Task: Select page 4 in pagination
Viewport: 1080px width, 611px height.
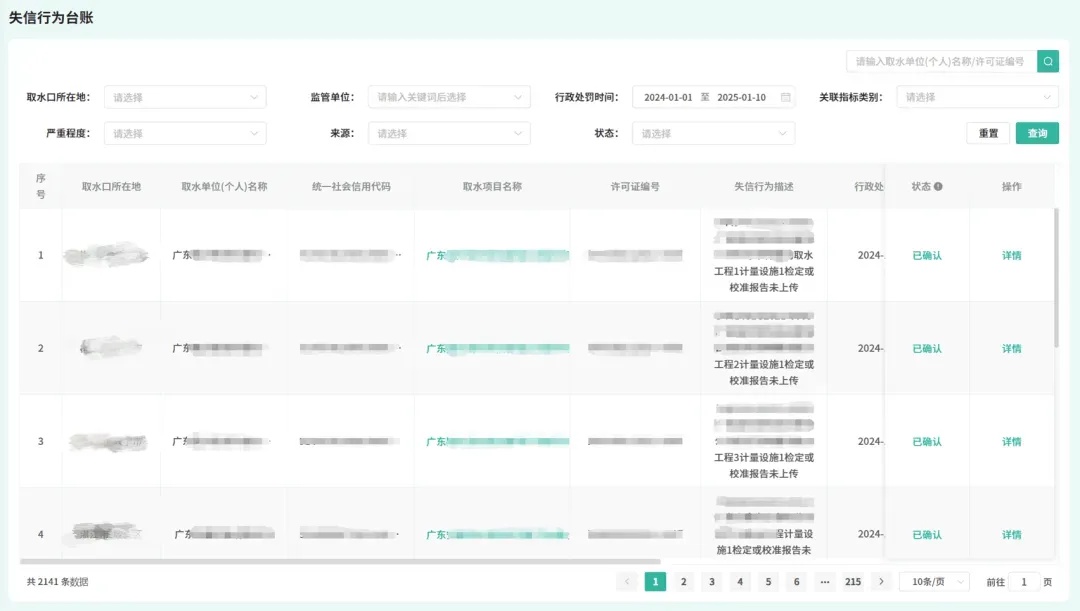Action: [740, 581]
